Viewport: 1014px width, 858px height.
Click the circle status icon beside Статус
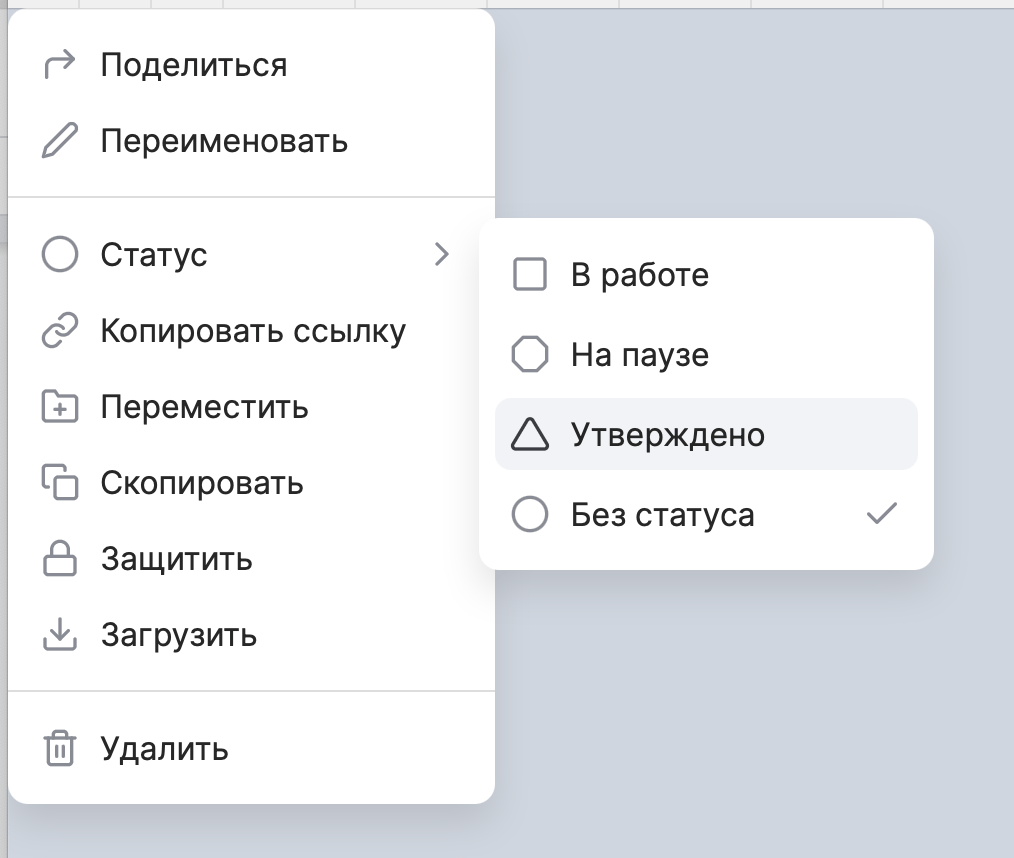coord(60,255)
